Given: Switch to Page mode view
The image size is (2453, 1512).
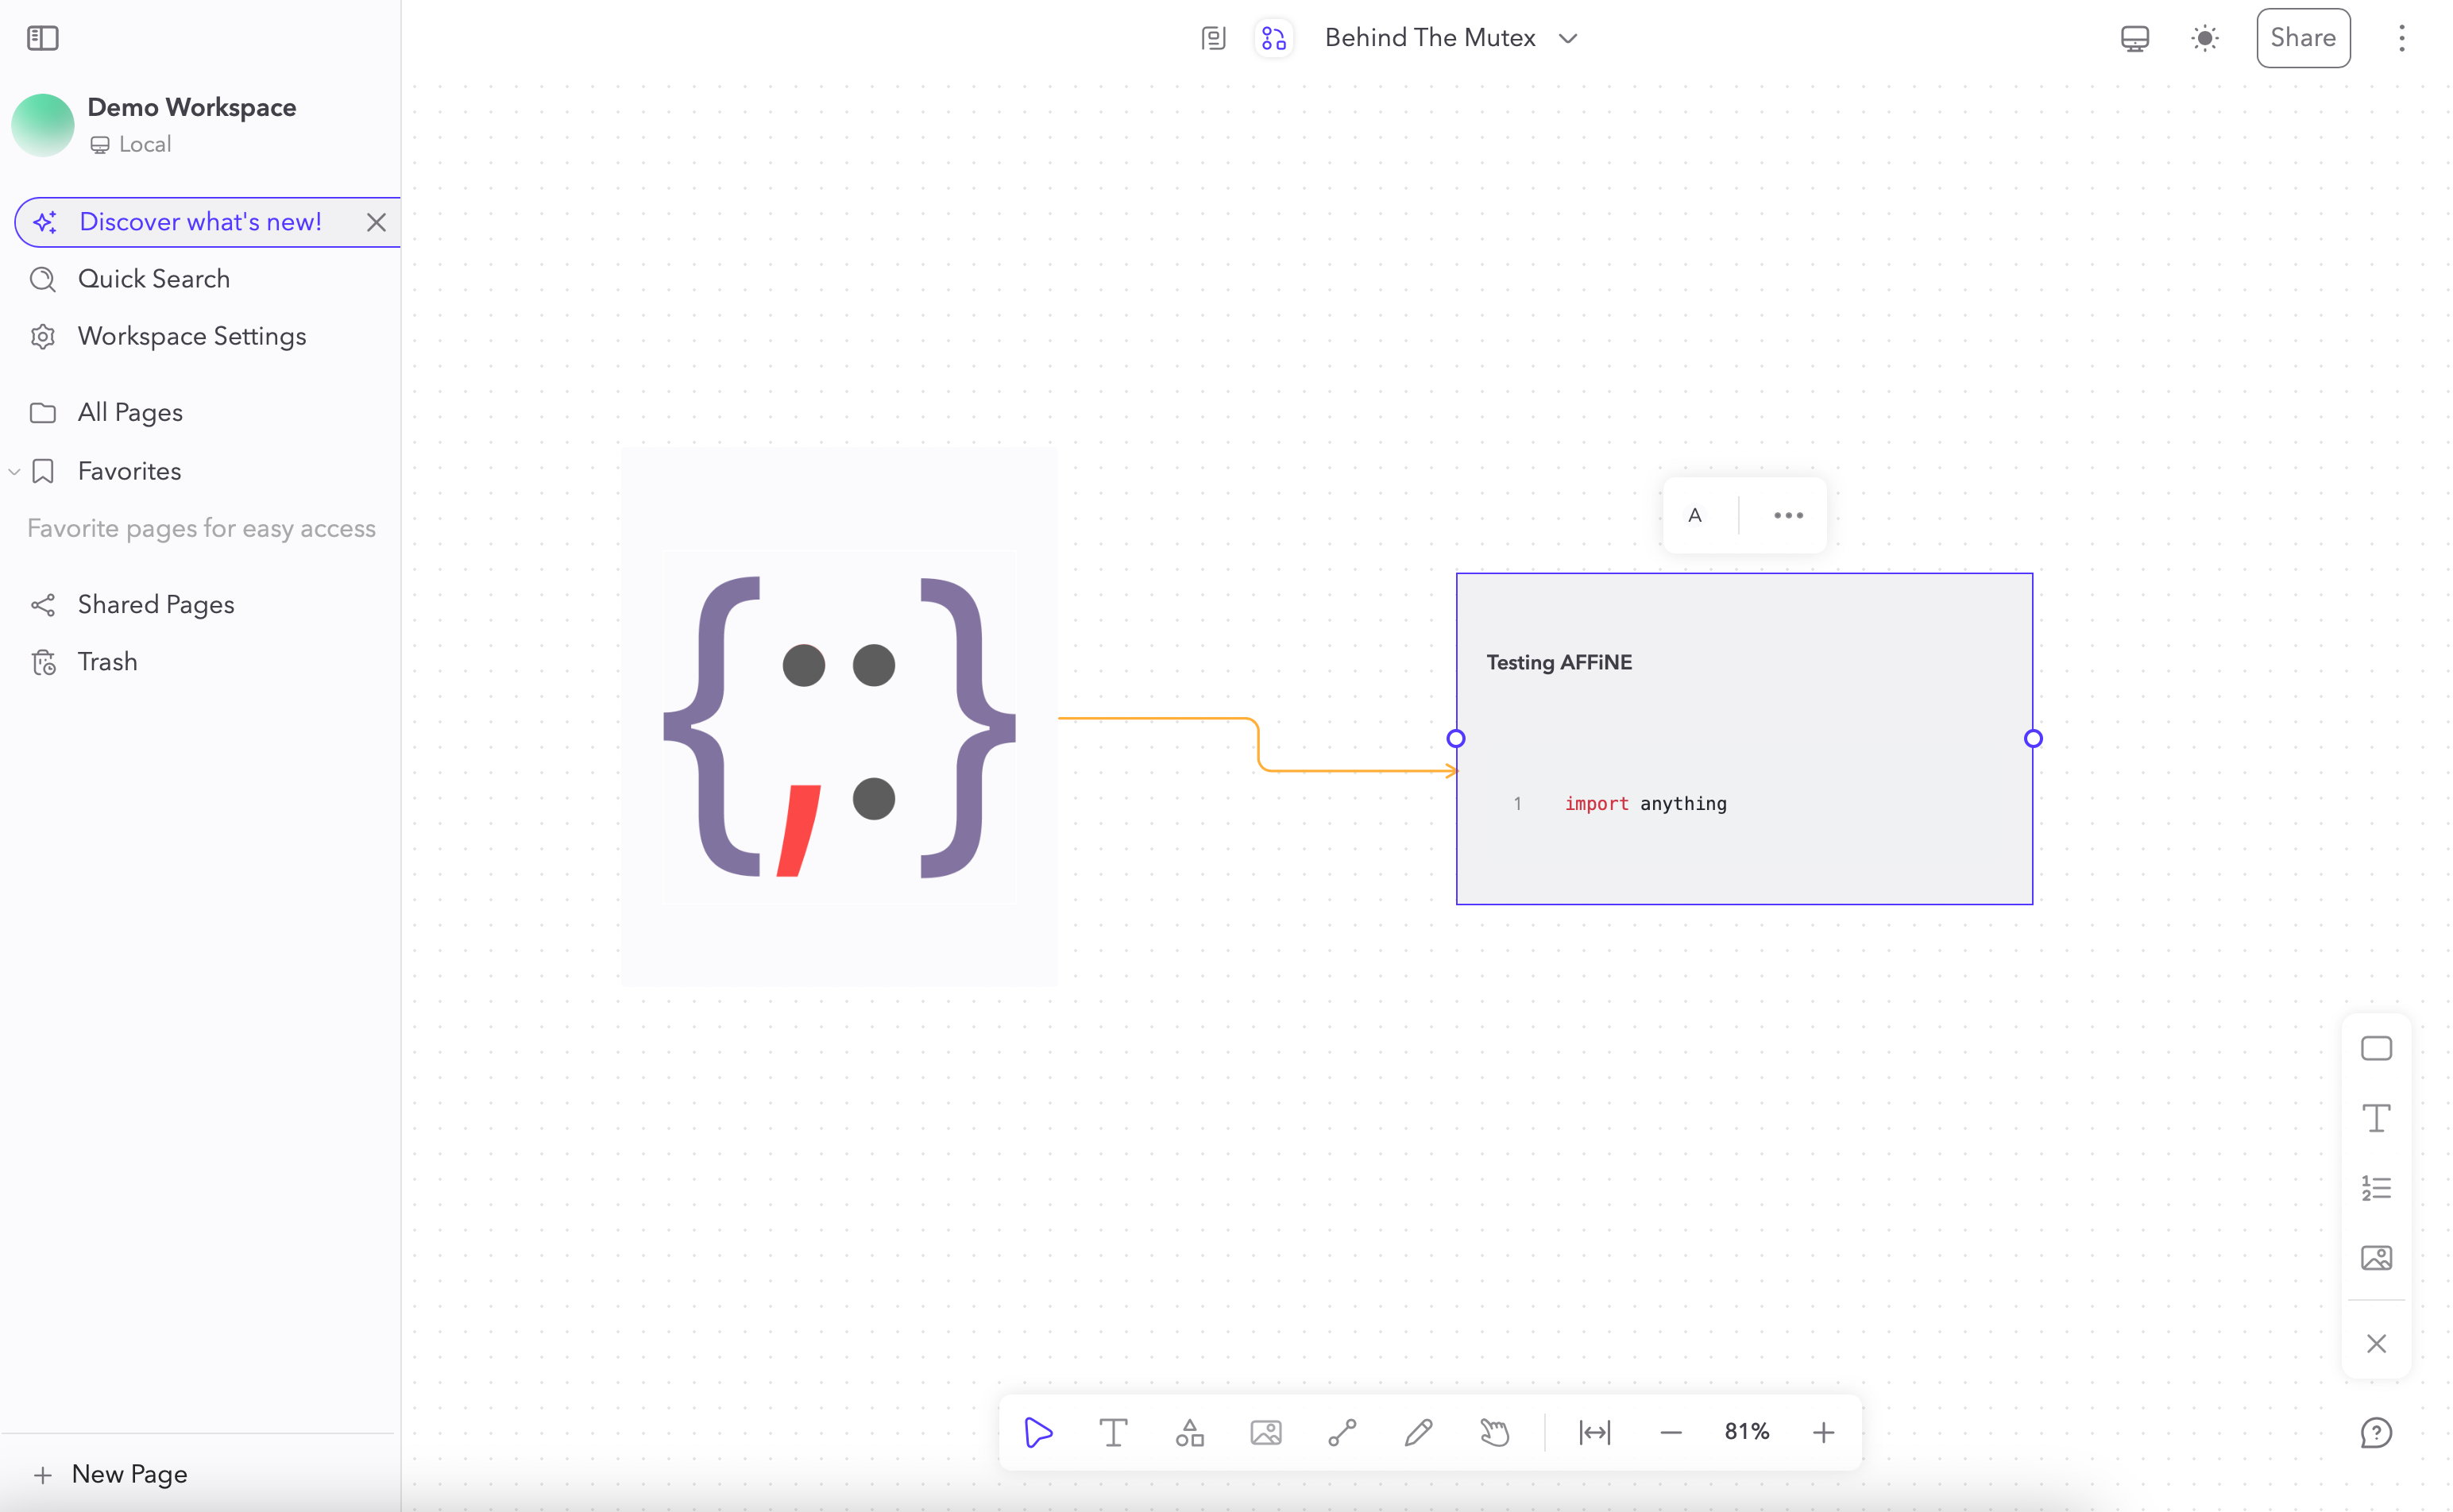Looking at the screenshot, I should point(1213,38).
